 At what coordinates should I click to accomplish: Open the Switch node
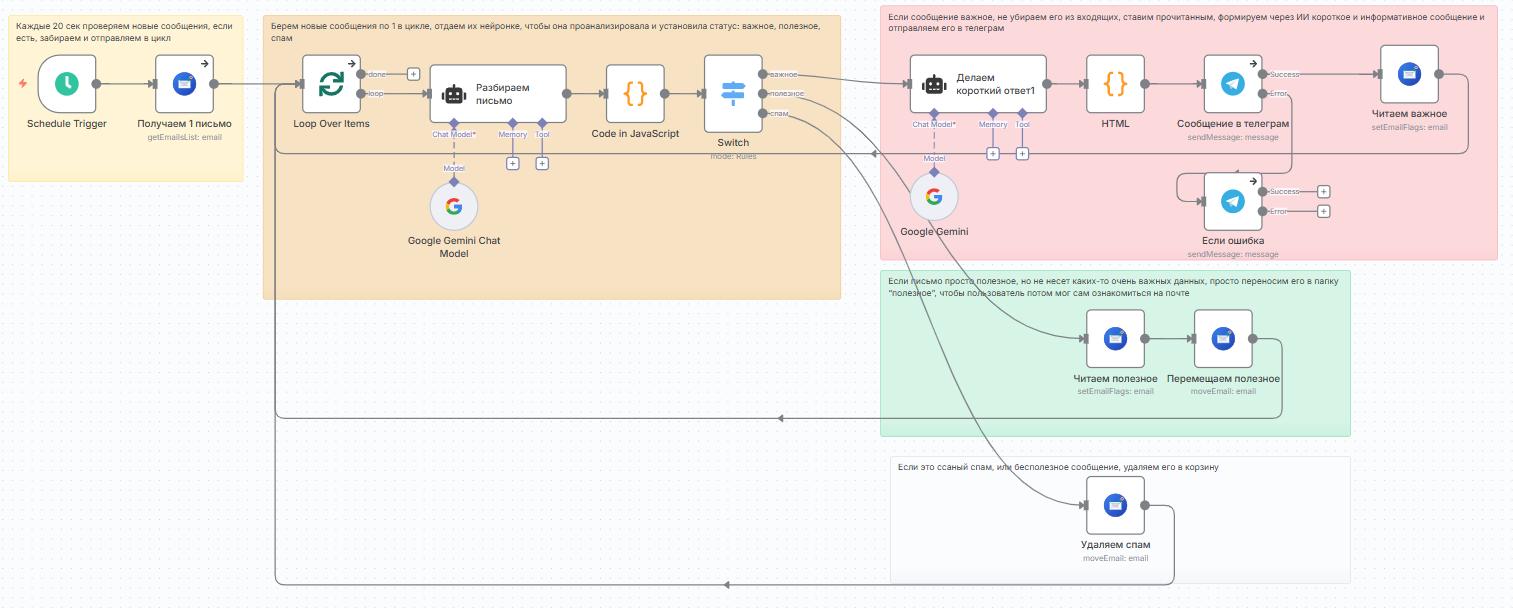point(733,94)
